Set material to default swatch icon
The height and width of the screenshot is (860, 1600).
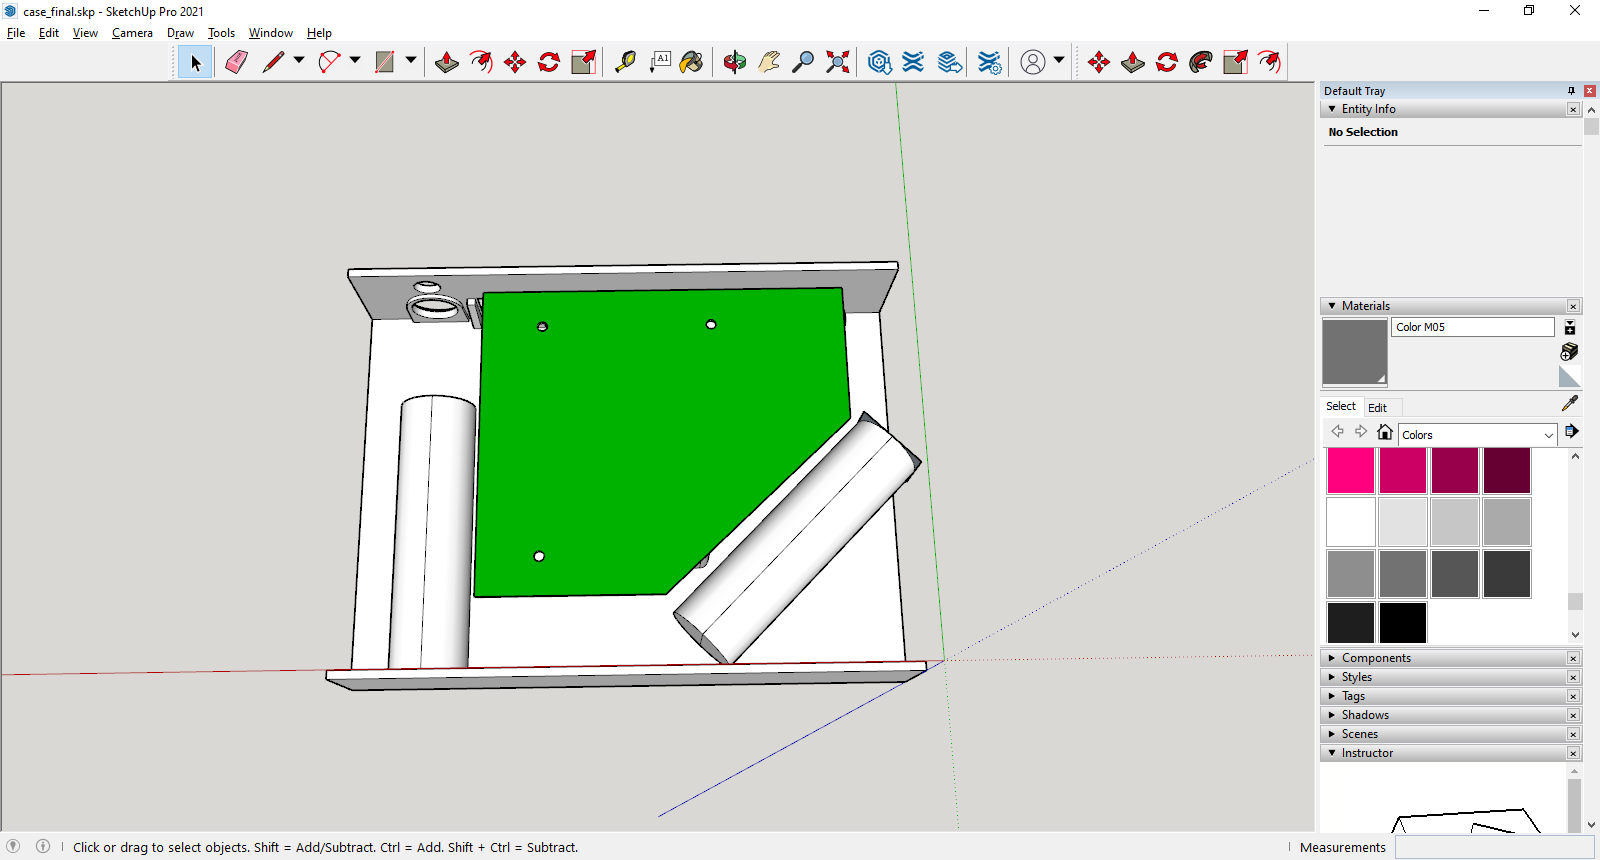[1570, 376]
